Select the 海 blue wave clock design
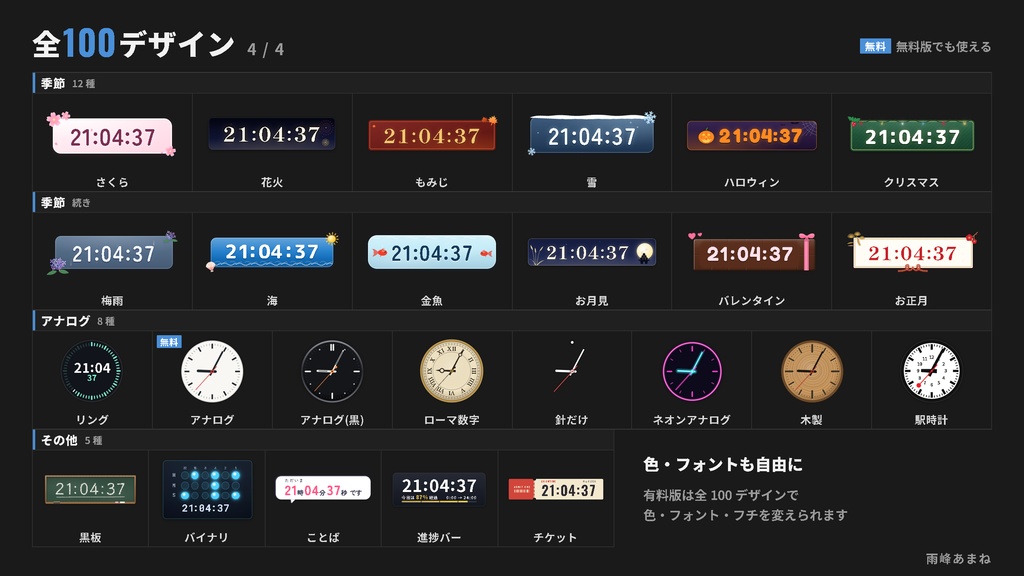The width and height of the screenshot is (1024, 576). tap(272, 252)
